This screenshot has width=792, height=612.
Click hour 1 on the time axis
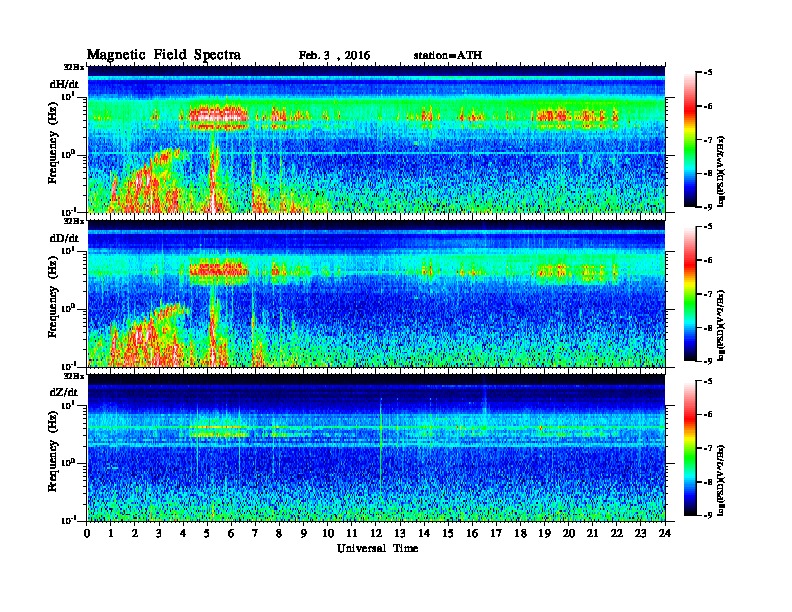(x=111, y=534)
